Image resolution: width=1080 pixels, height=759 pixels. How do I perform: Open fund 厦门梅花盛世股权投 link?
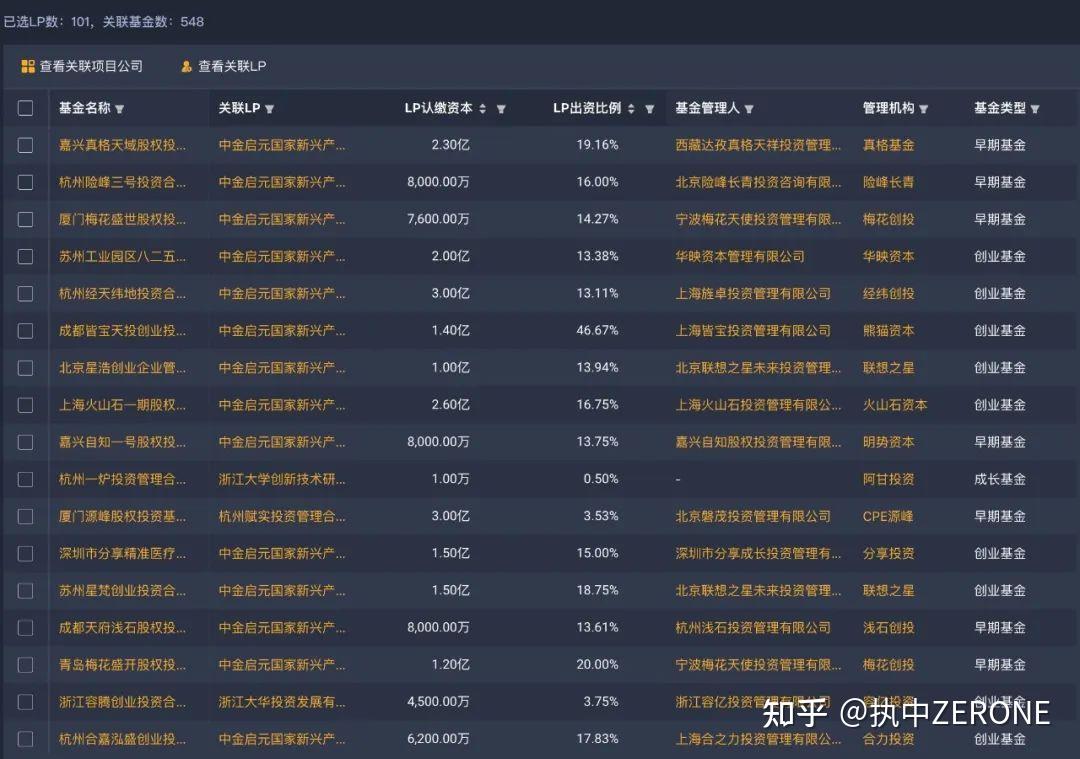point(122,220)
